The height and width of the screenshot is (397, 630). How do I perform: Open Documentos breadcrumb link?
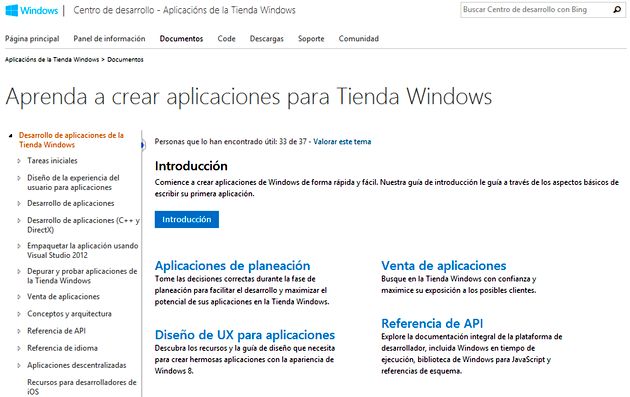[x=125, y=59]
